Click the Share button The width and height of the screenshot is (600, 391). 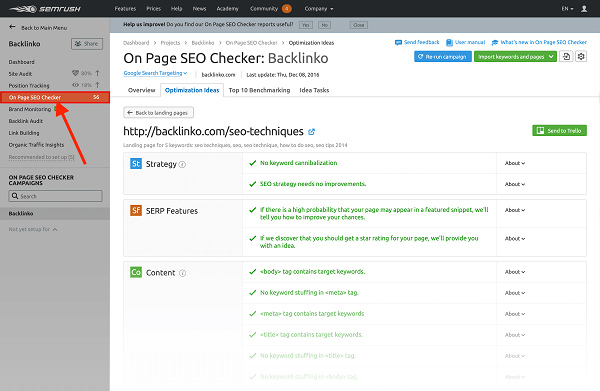click(x=87, y=44)
